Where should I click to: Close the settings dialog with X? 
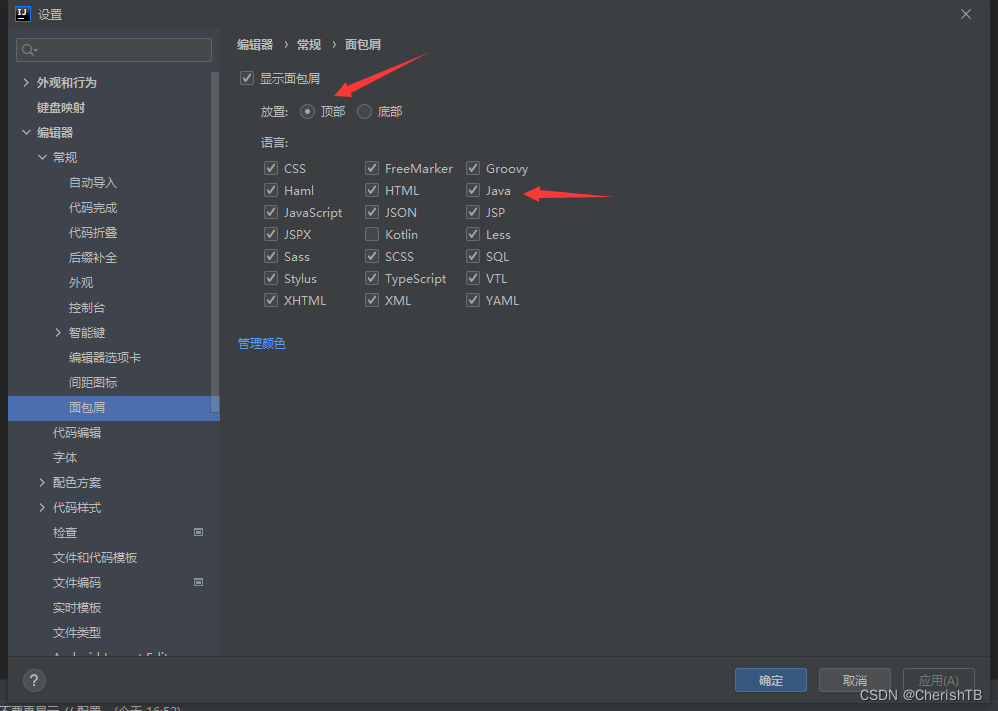click(966, 14)
